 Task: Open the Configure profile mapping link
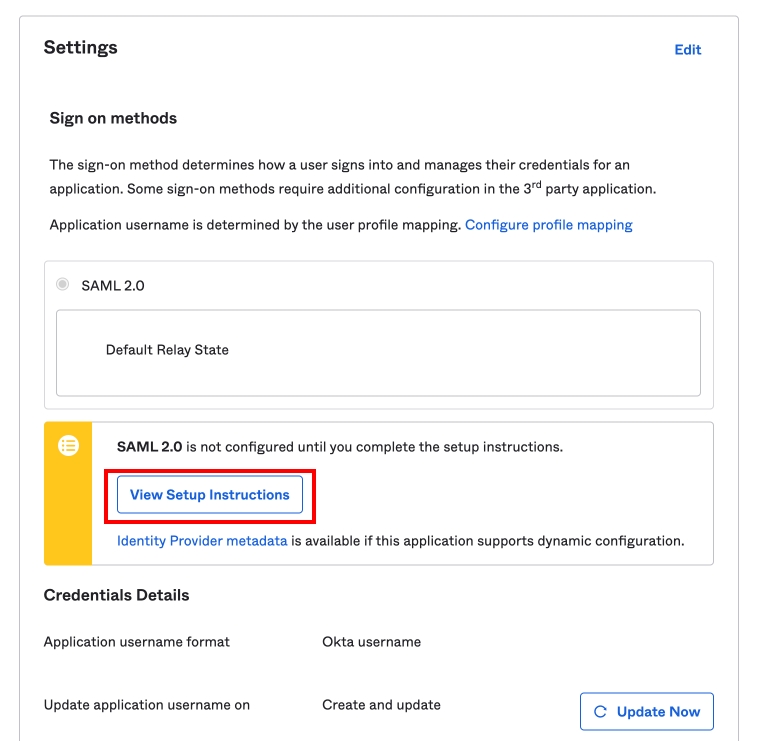click(x=548, y=225)
